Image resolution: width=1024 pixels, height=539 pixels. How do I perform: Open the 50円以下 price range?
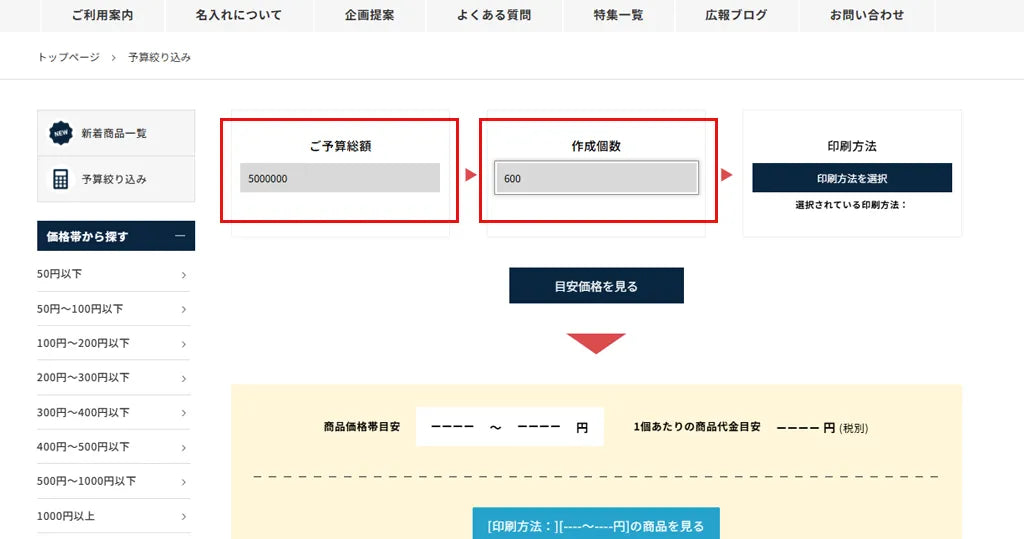tap(112, 274)
